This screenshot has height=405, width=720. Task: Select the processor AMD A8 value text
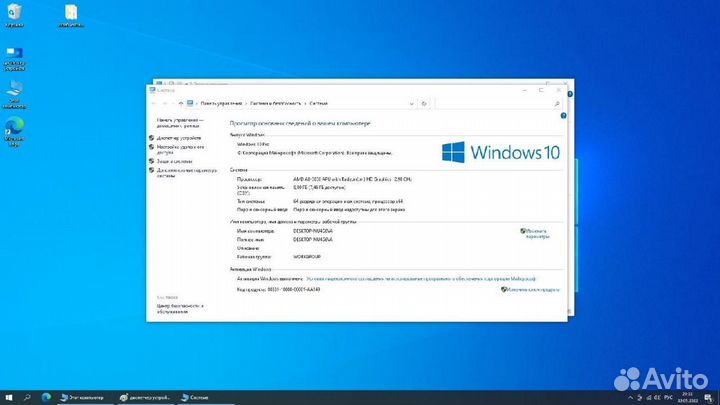tap(352, 179)
